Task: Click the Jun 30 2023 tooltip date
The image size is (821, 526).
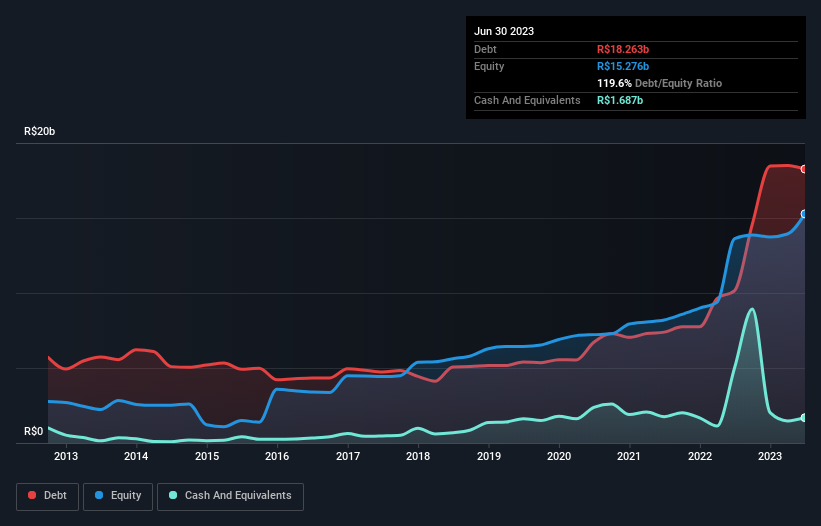Action: 504,31
